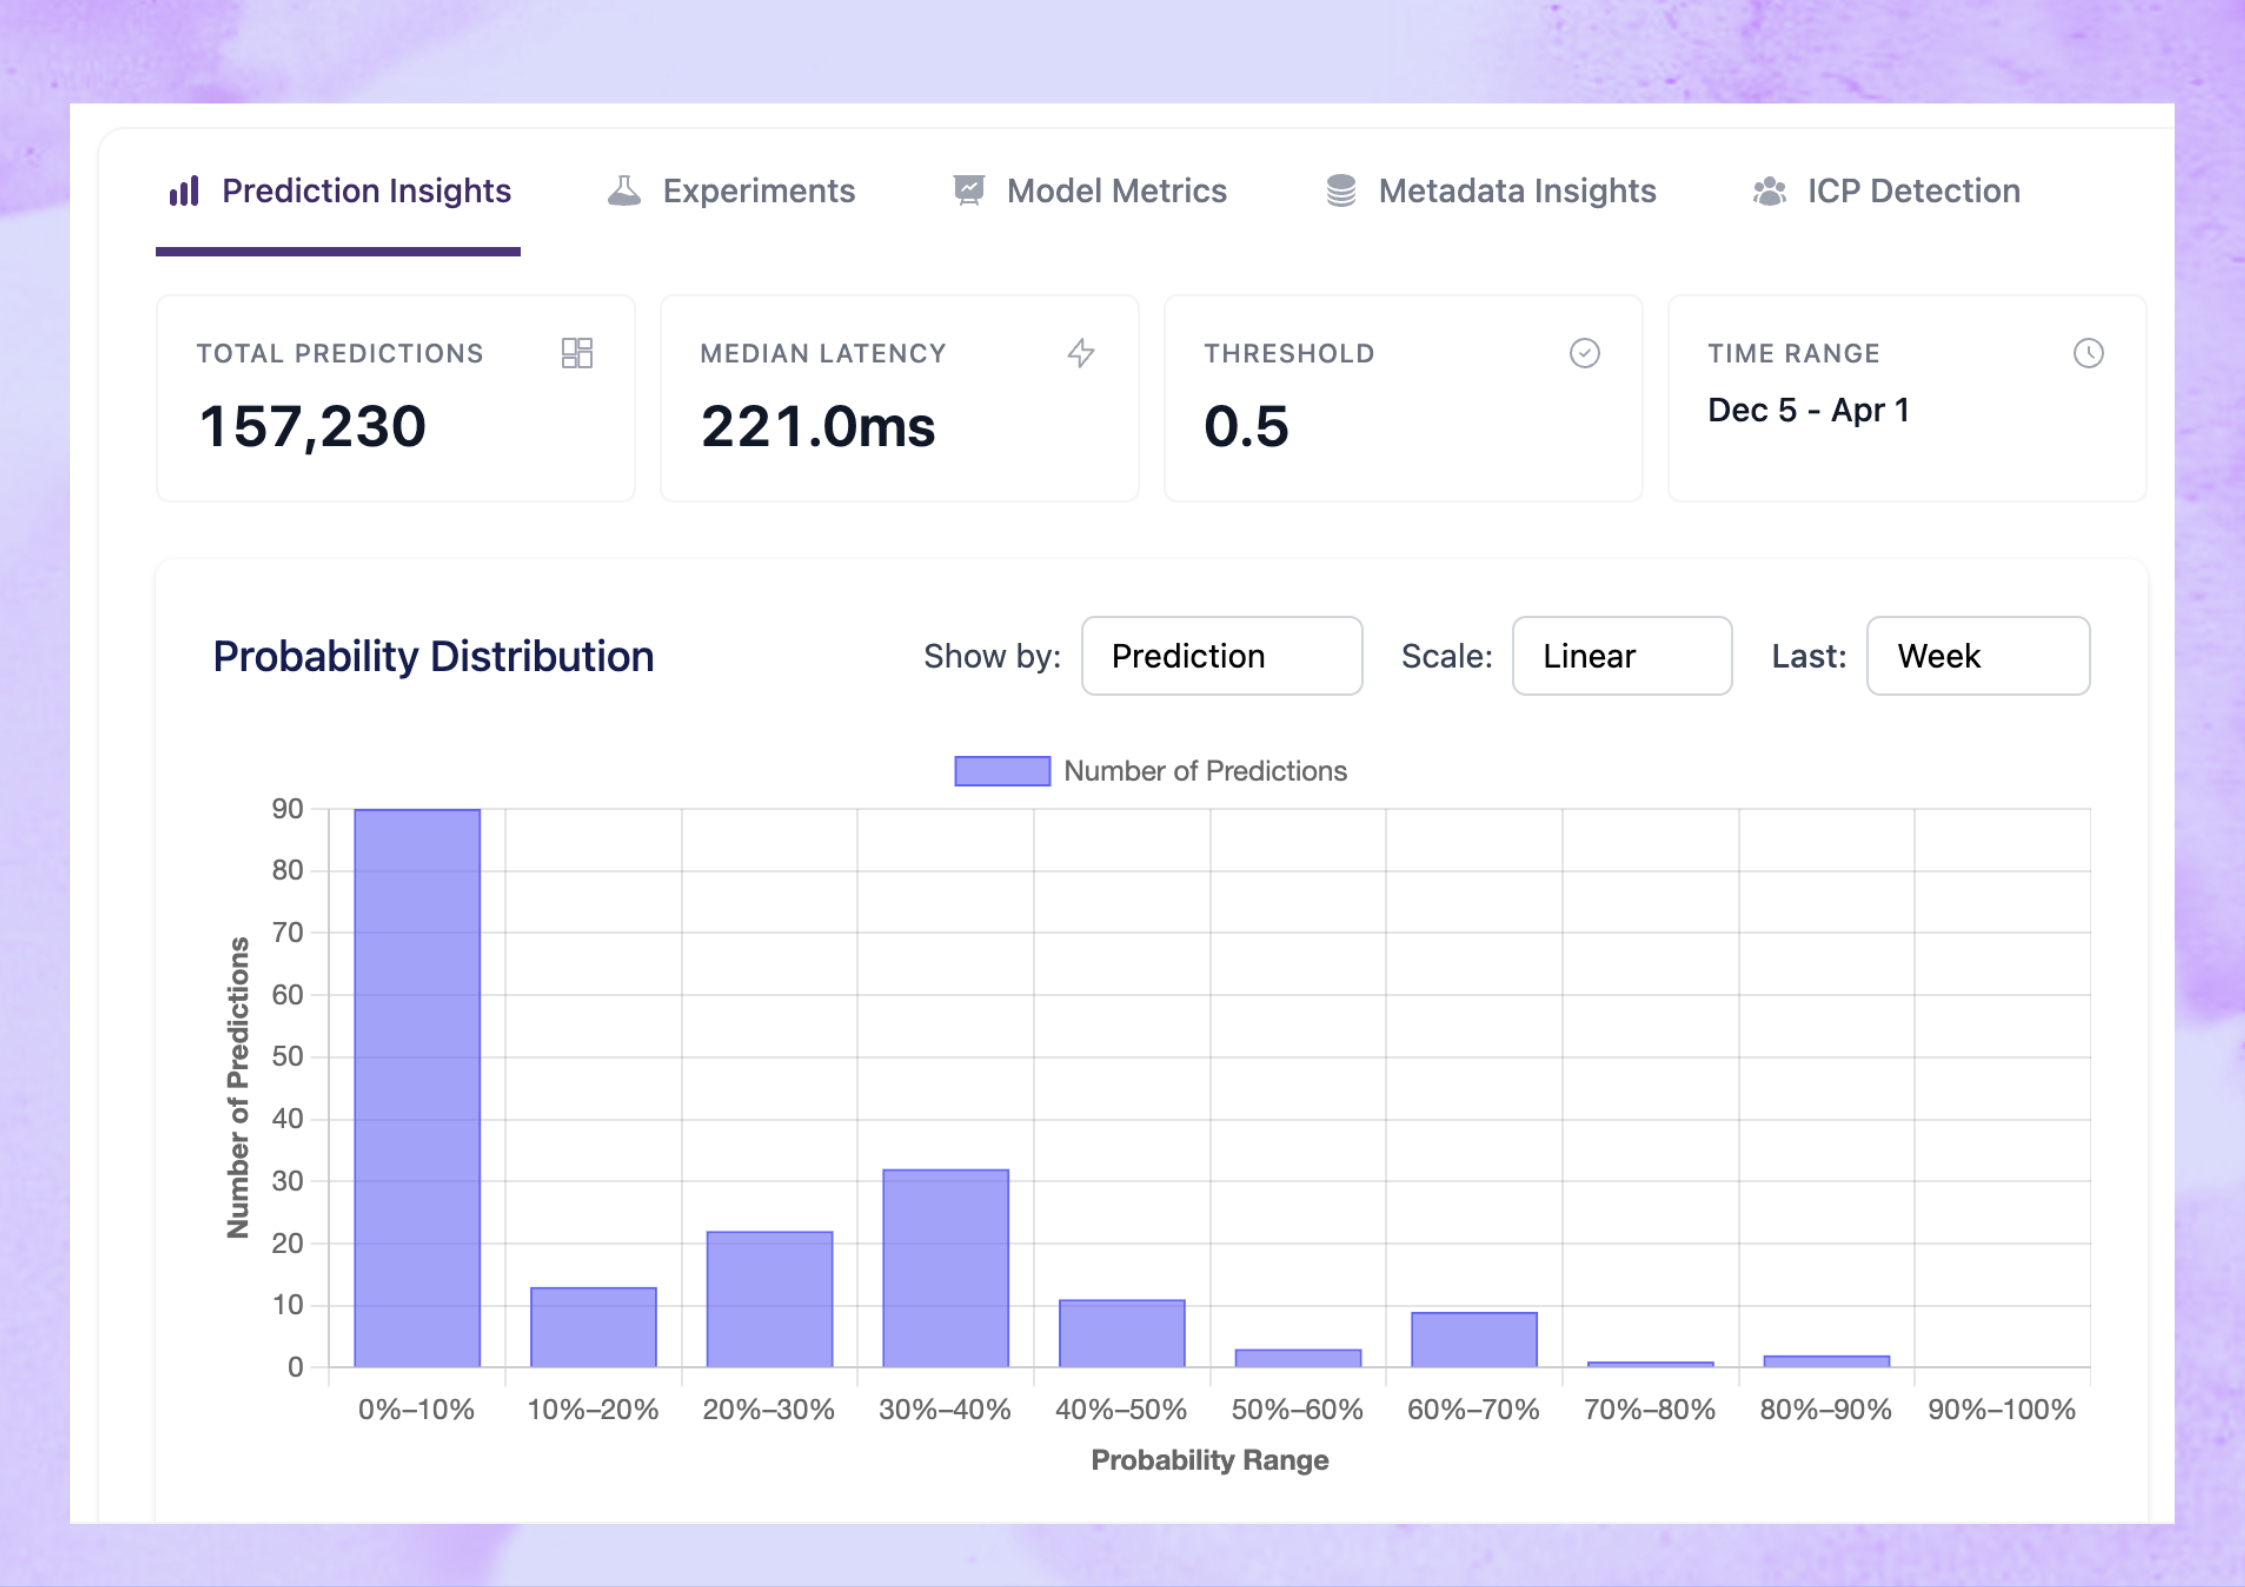The height and width of the screenshot is (1587, 2245).
Task: Click the 30%–40% histogram bar
Action: tap(945, 1268)
